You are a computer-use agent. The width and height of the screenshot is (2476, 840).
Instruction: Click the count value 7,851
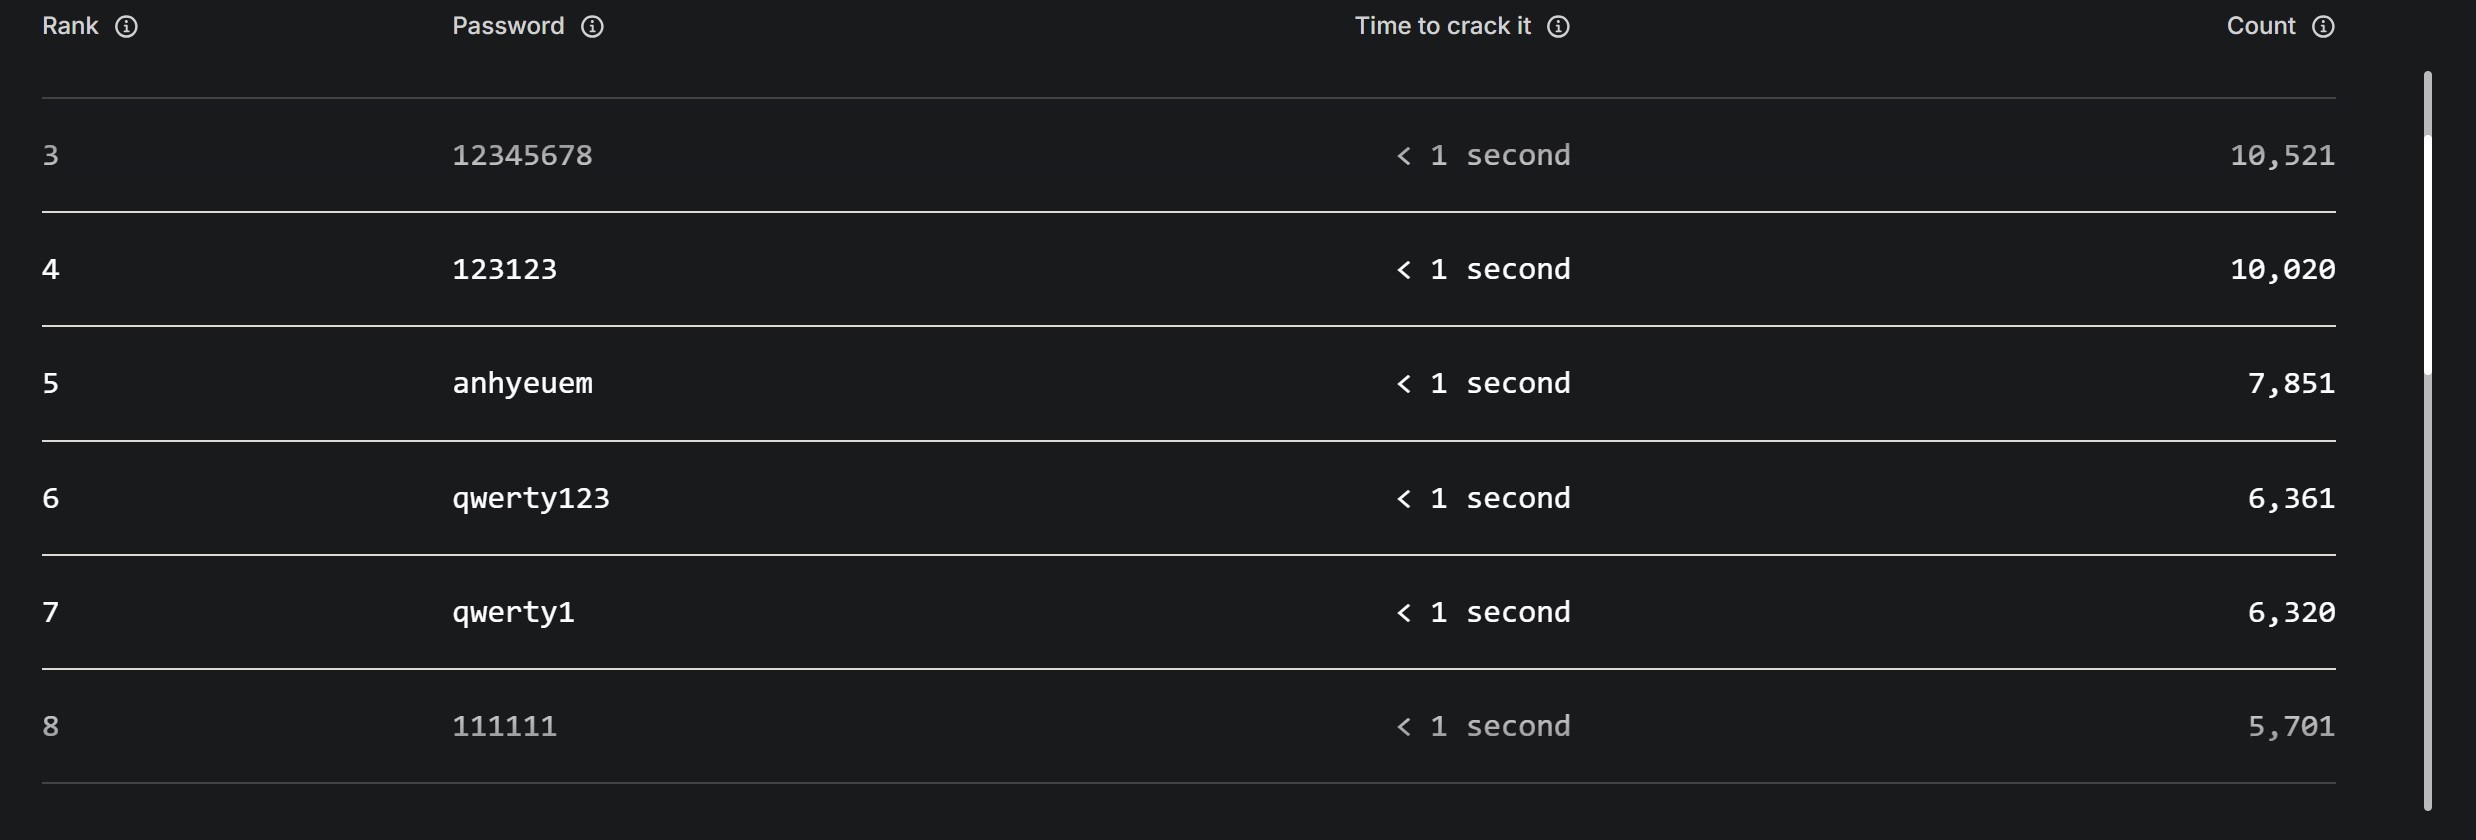pyautogui.click(x=2291, y=384)
